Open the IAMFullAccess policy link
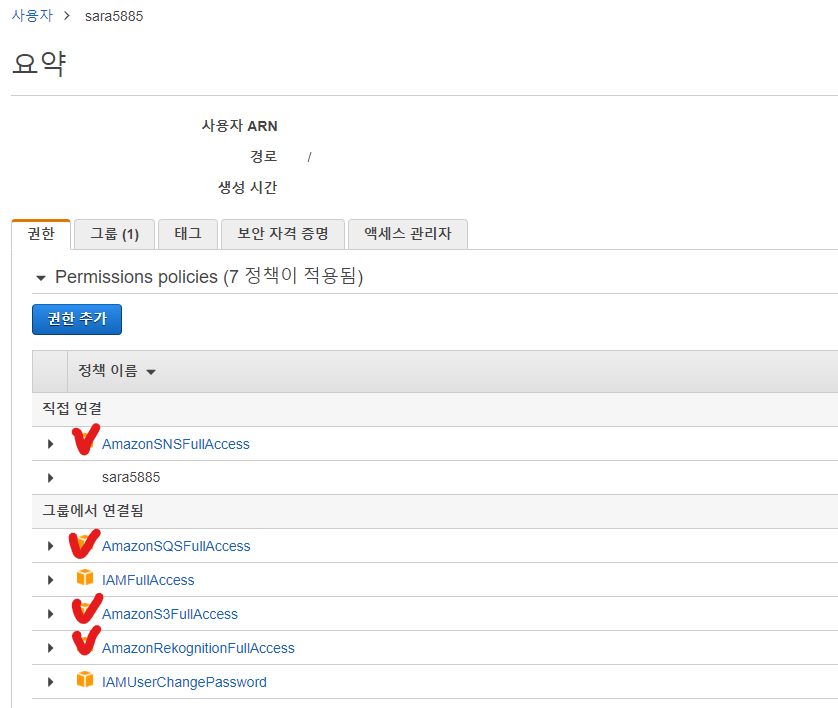Viewport: 838px width, 708px height. [x=148, y=580]
